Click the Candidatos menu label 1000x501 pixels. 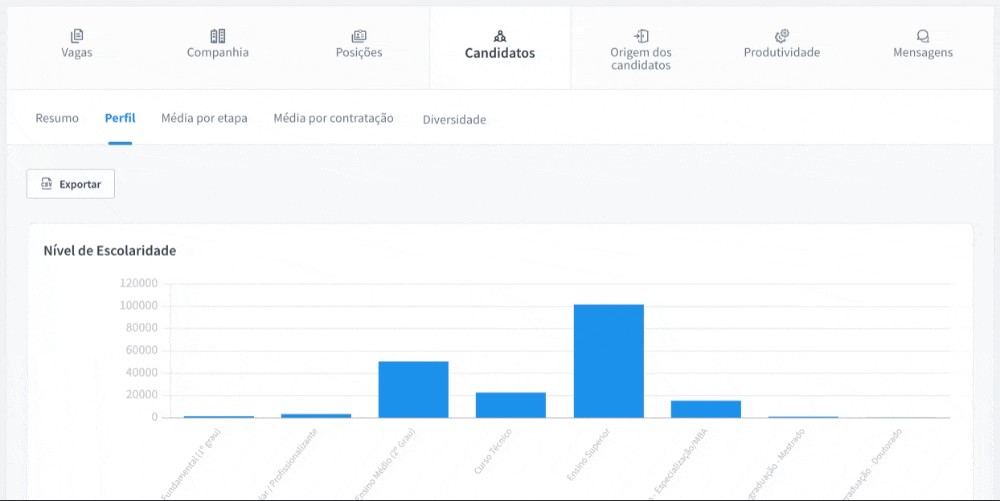point(500,54)
